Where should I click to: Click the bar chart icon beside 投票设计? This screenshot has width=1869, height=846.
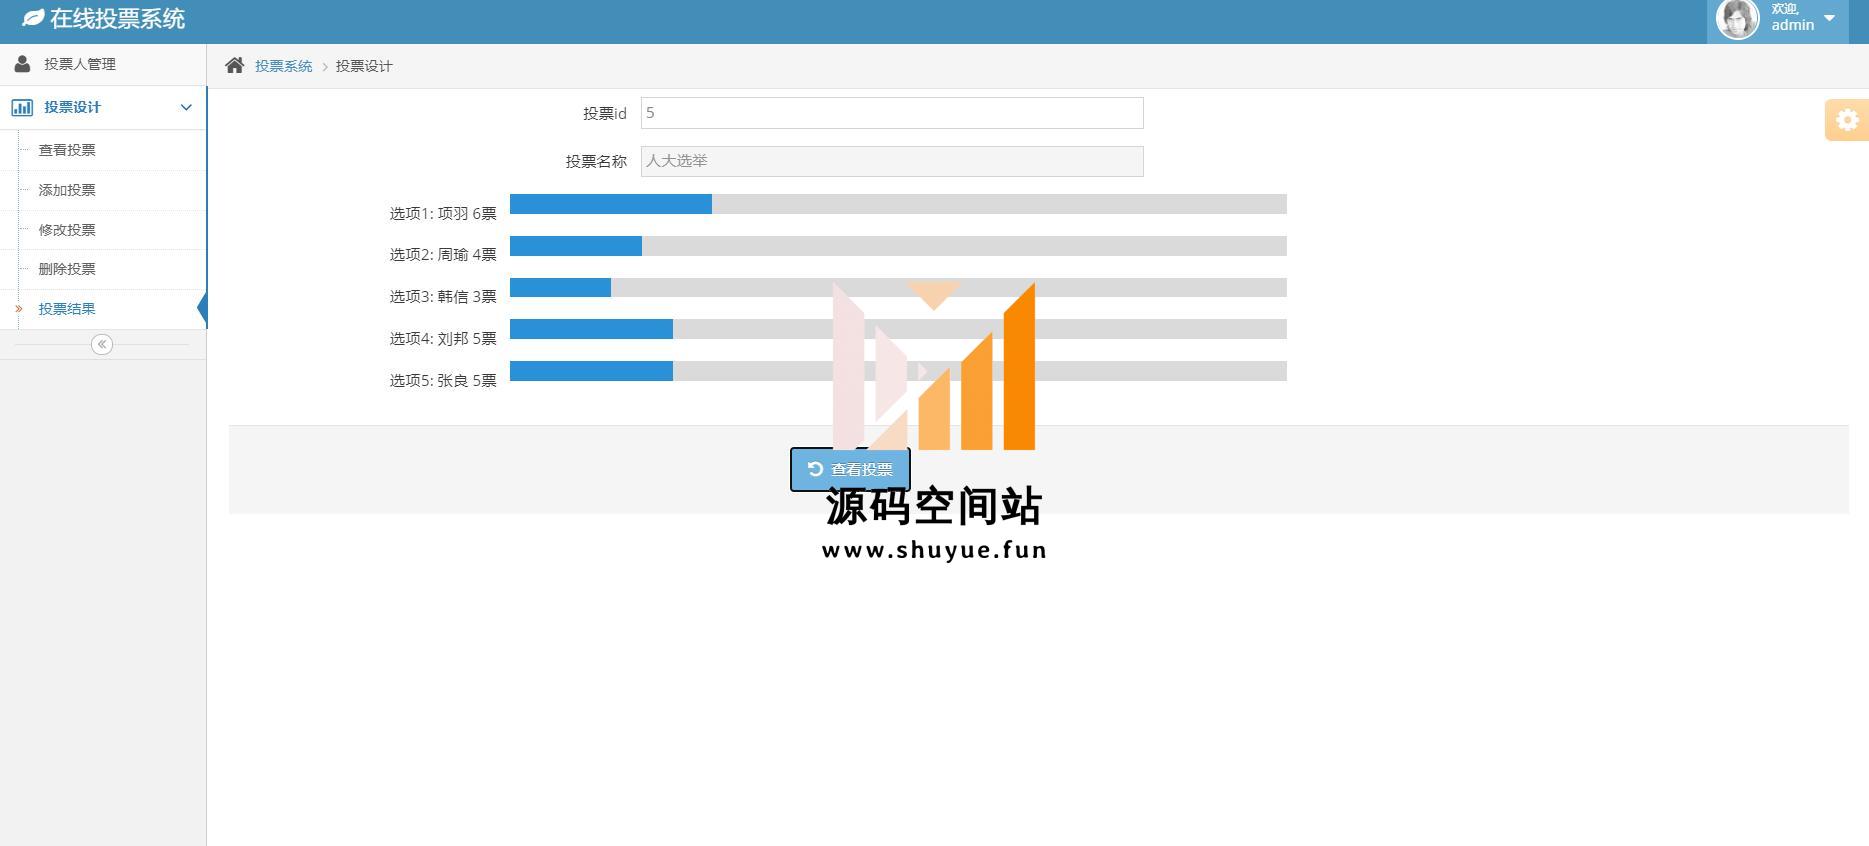tap(22, 107)
